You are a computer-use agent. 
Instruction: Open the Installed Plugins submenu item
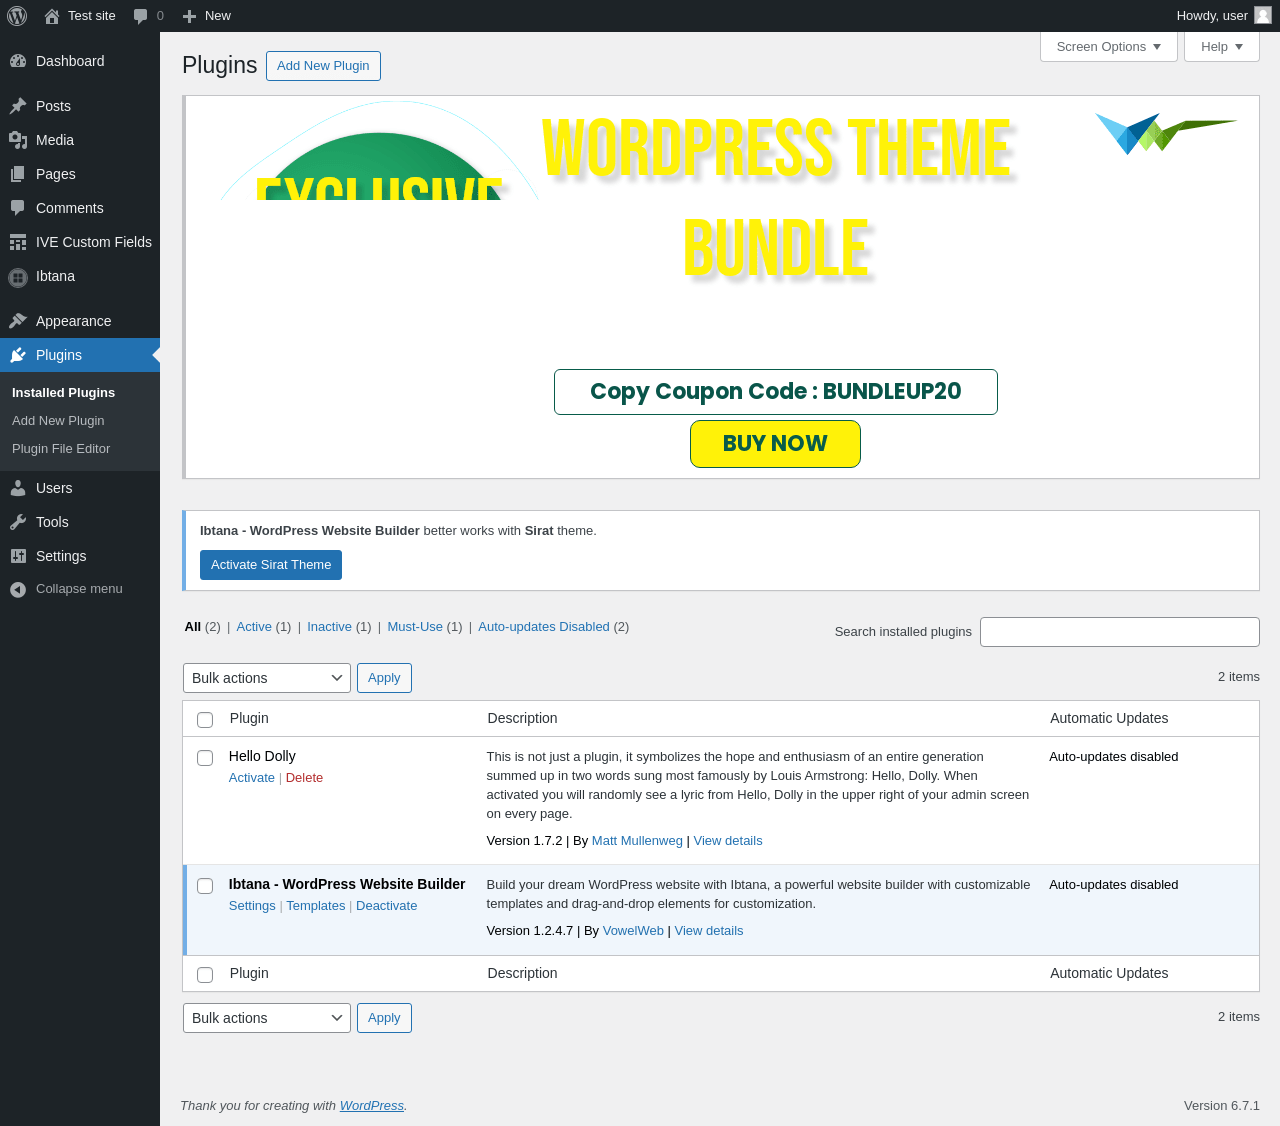[63, 393]
